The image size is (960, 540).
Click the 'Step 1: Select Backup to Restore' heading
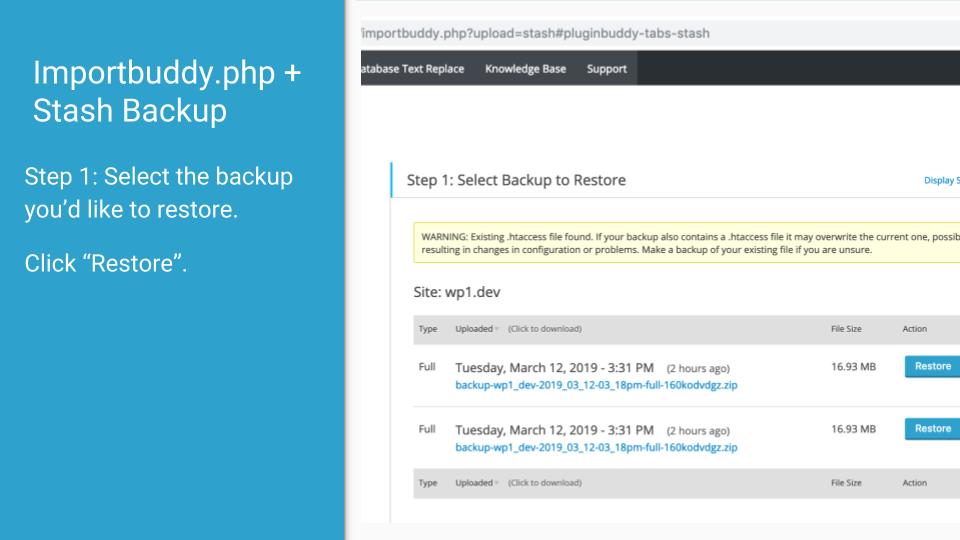516,180
